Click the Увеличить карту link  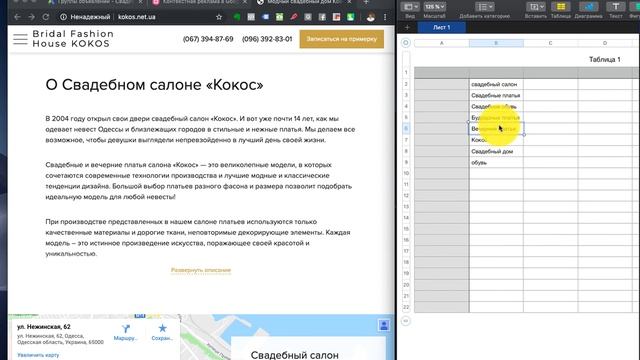tap(38, 355)
